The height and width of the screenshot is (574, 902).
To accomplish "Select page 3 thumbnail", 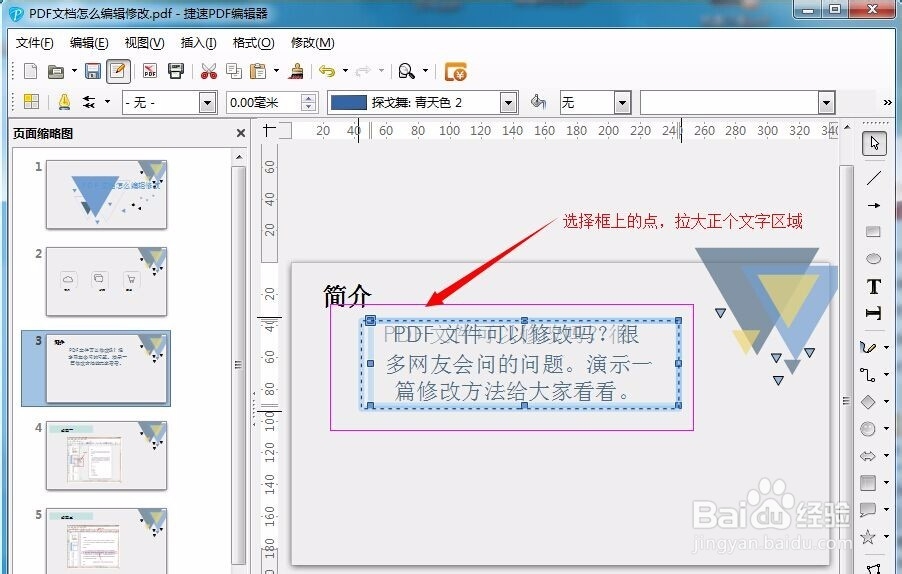I will 106,368.
